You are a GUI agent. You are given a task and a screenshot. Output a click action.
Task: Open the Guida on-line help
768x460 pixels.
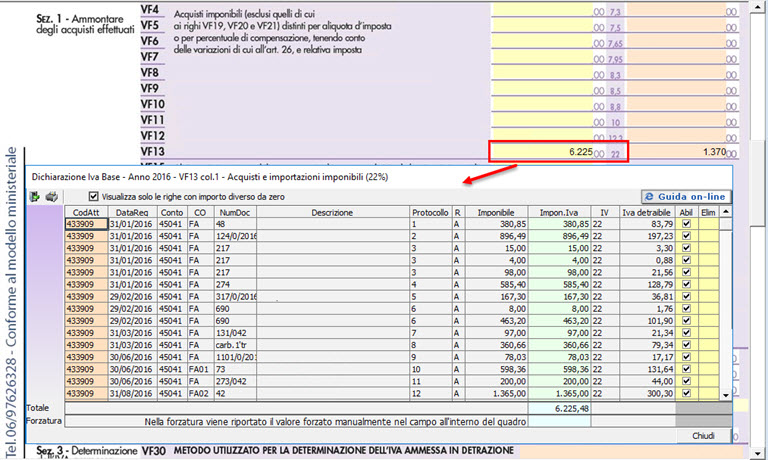point(686,197)
